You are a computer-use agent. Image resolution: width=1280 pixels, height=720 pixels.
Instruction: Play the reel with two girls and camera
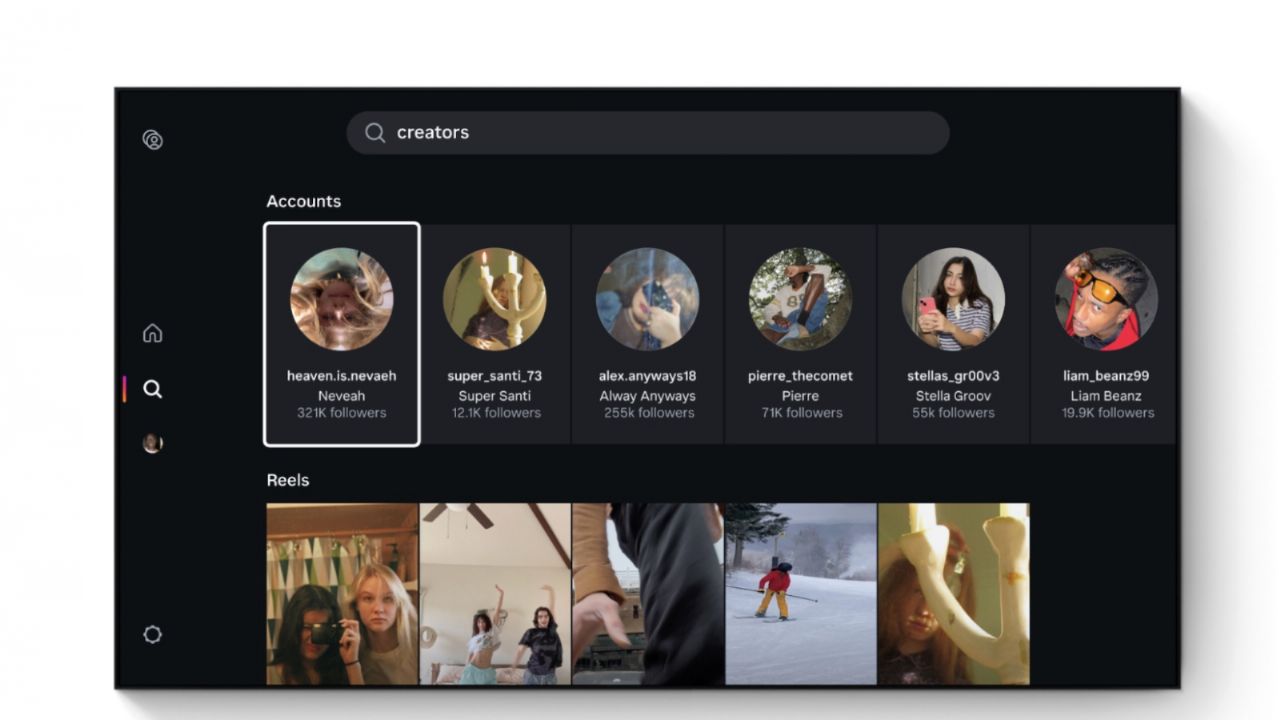click(342, 594)
